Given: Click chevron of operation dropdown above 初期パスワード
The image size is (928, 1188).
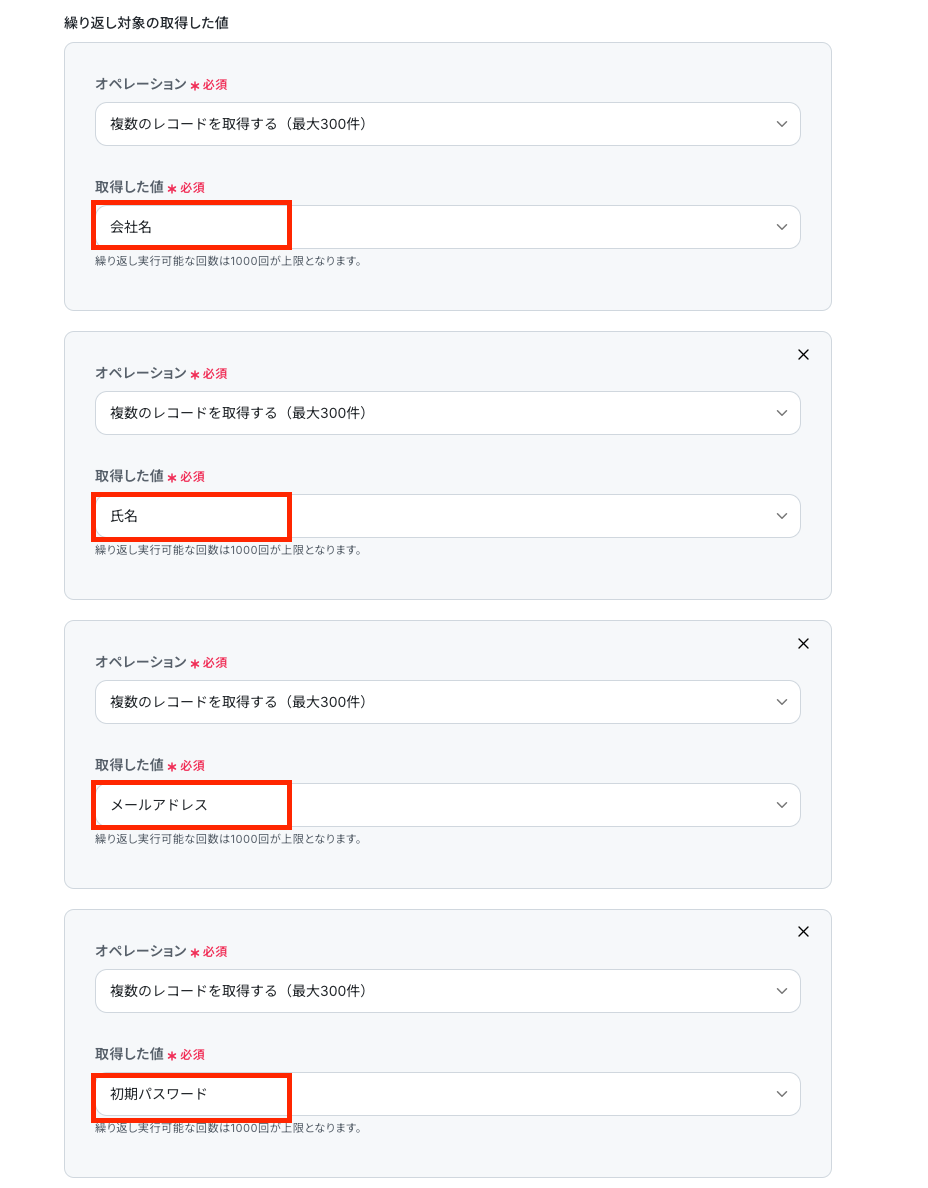Looking at the screenshot, I should 782,991.
